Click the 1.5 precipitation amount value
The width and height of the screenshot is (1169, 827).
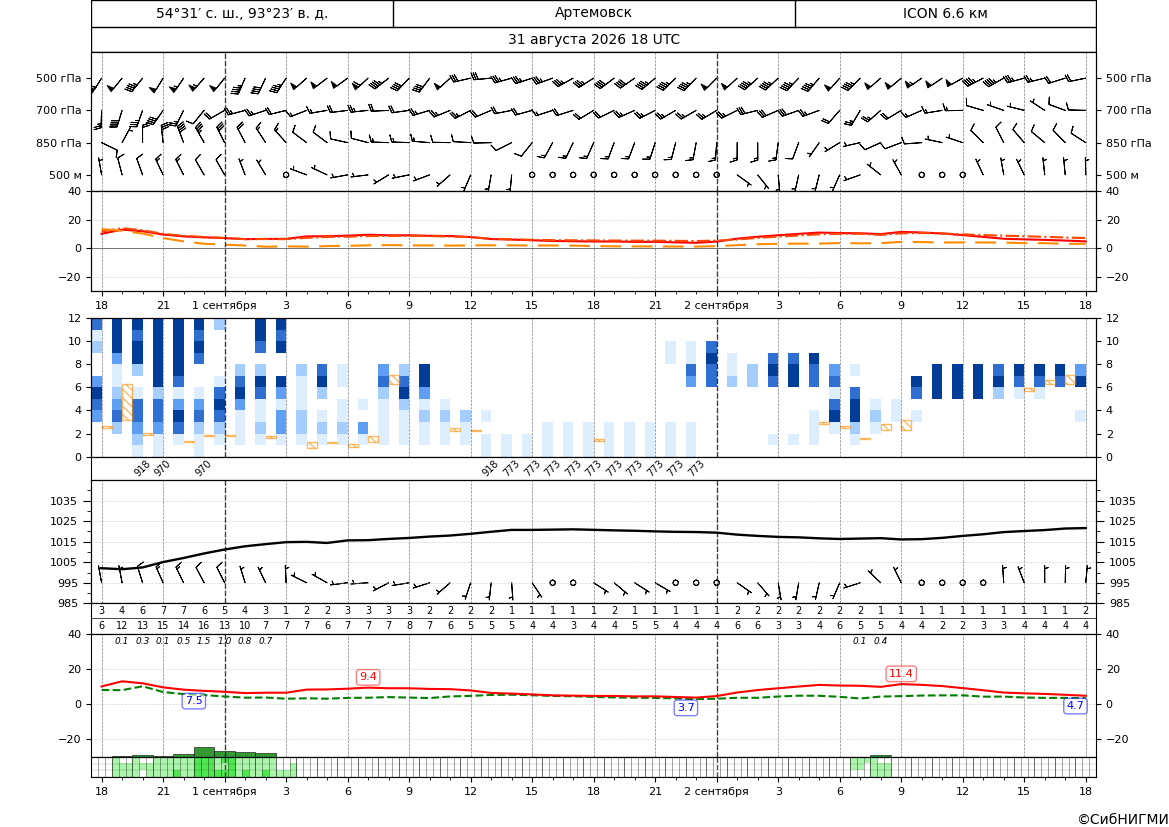point(204,641)
